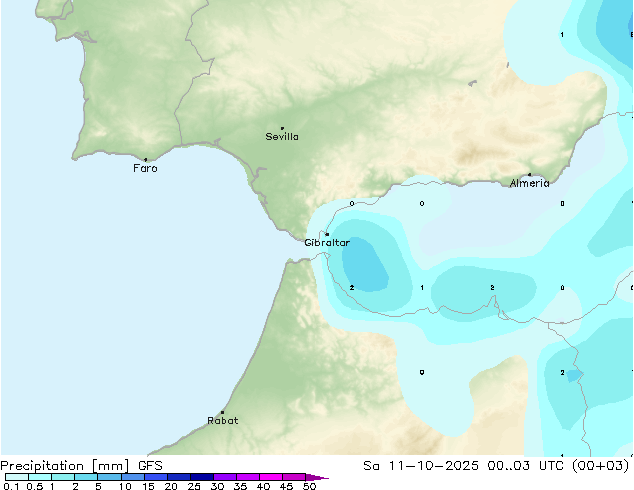
Task: Click the Sevilla city label
Action: pos(282,137)
